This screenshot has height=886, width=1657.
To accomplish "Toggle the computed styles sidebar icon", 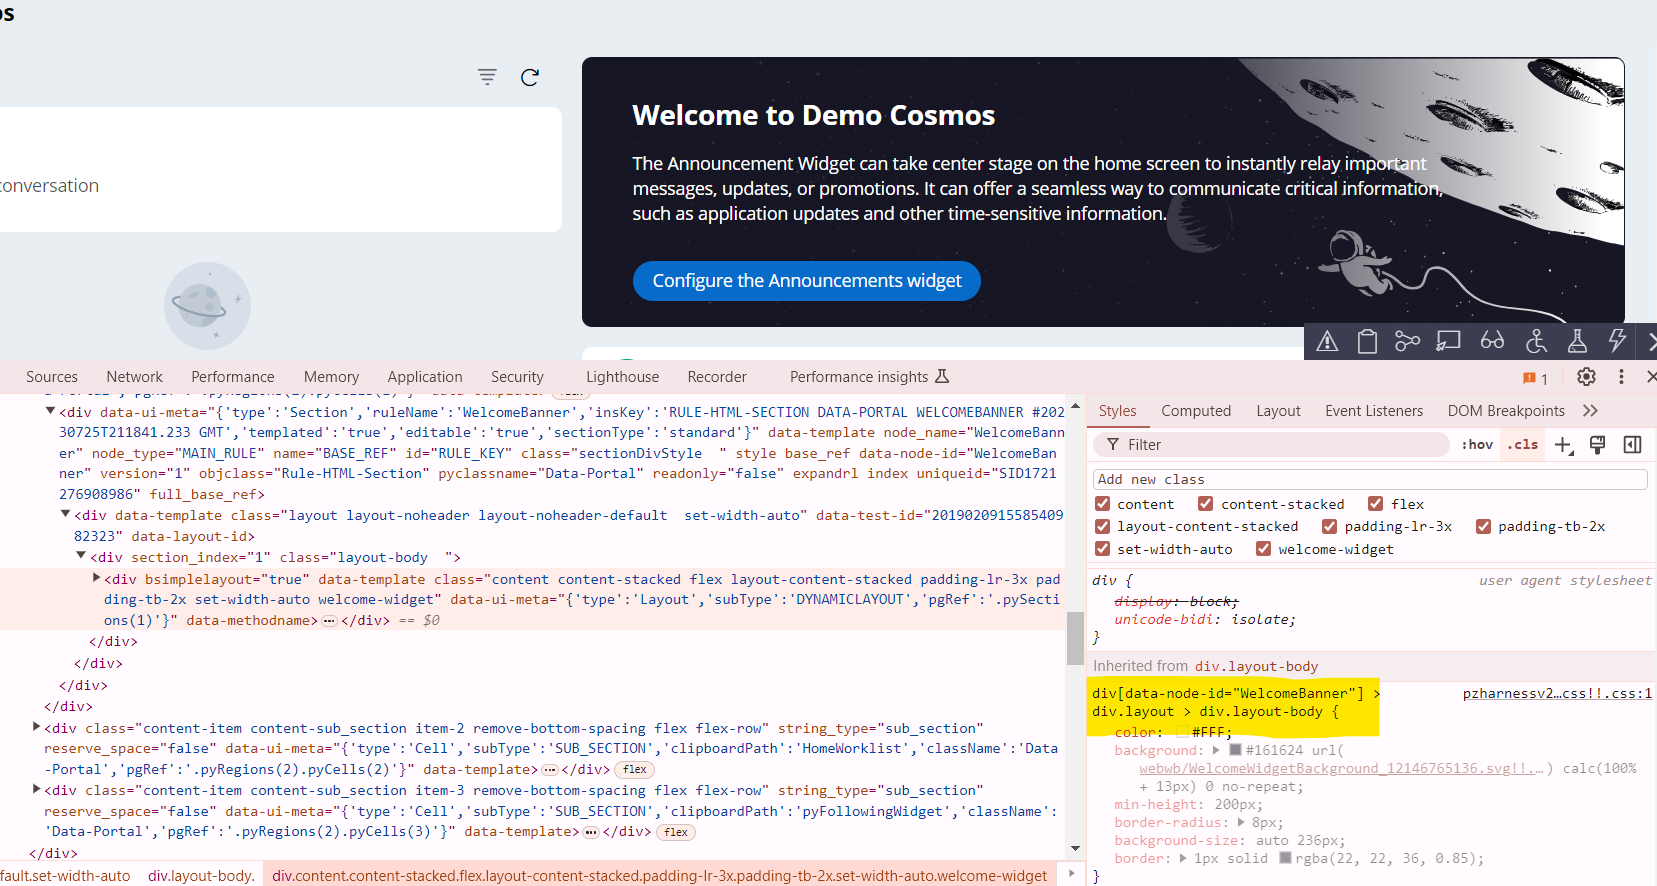I will pos(1632,445).
